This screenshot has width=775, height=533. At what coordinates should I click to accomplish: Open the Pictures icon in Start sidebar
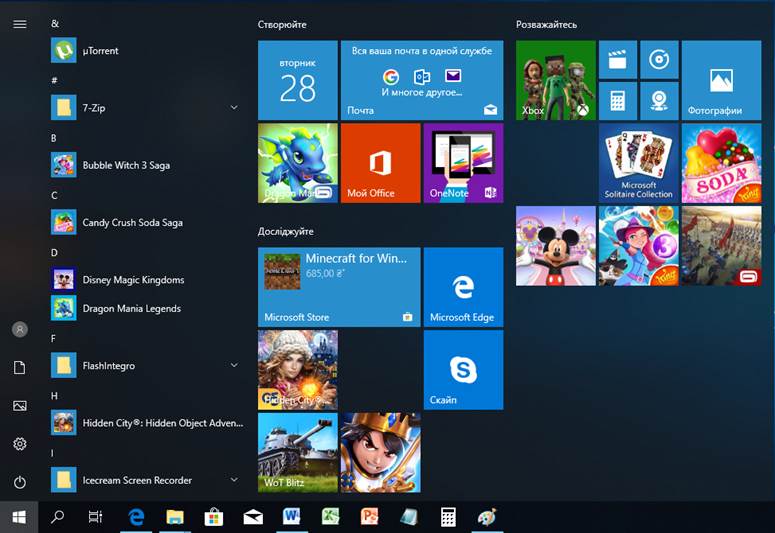coord(20,406)
